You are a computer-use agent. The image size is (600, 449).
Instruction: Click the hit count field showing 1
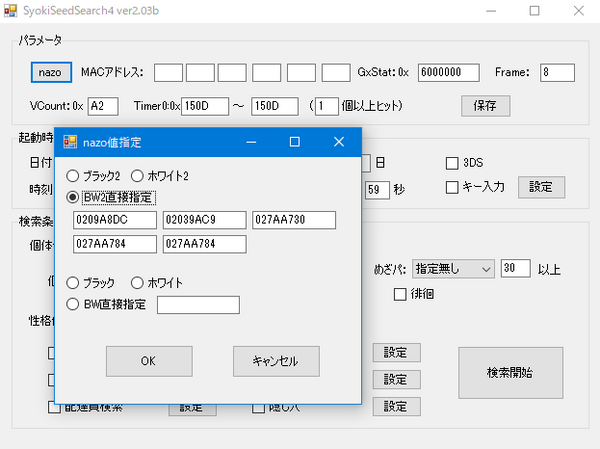tap(327, 106)
